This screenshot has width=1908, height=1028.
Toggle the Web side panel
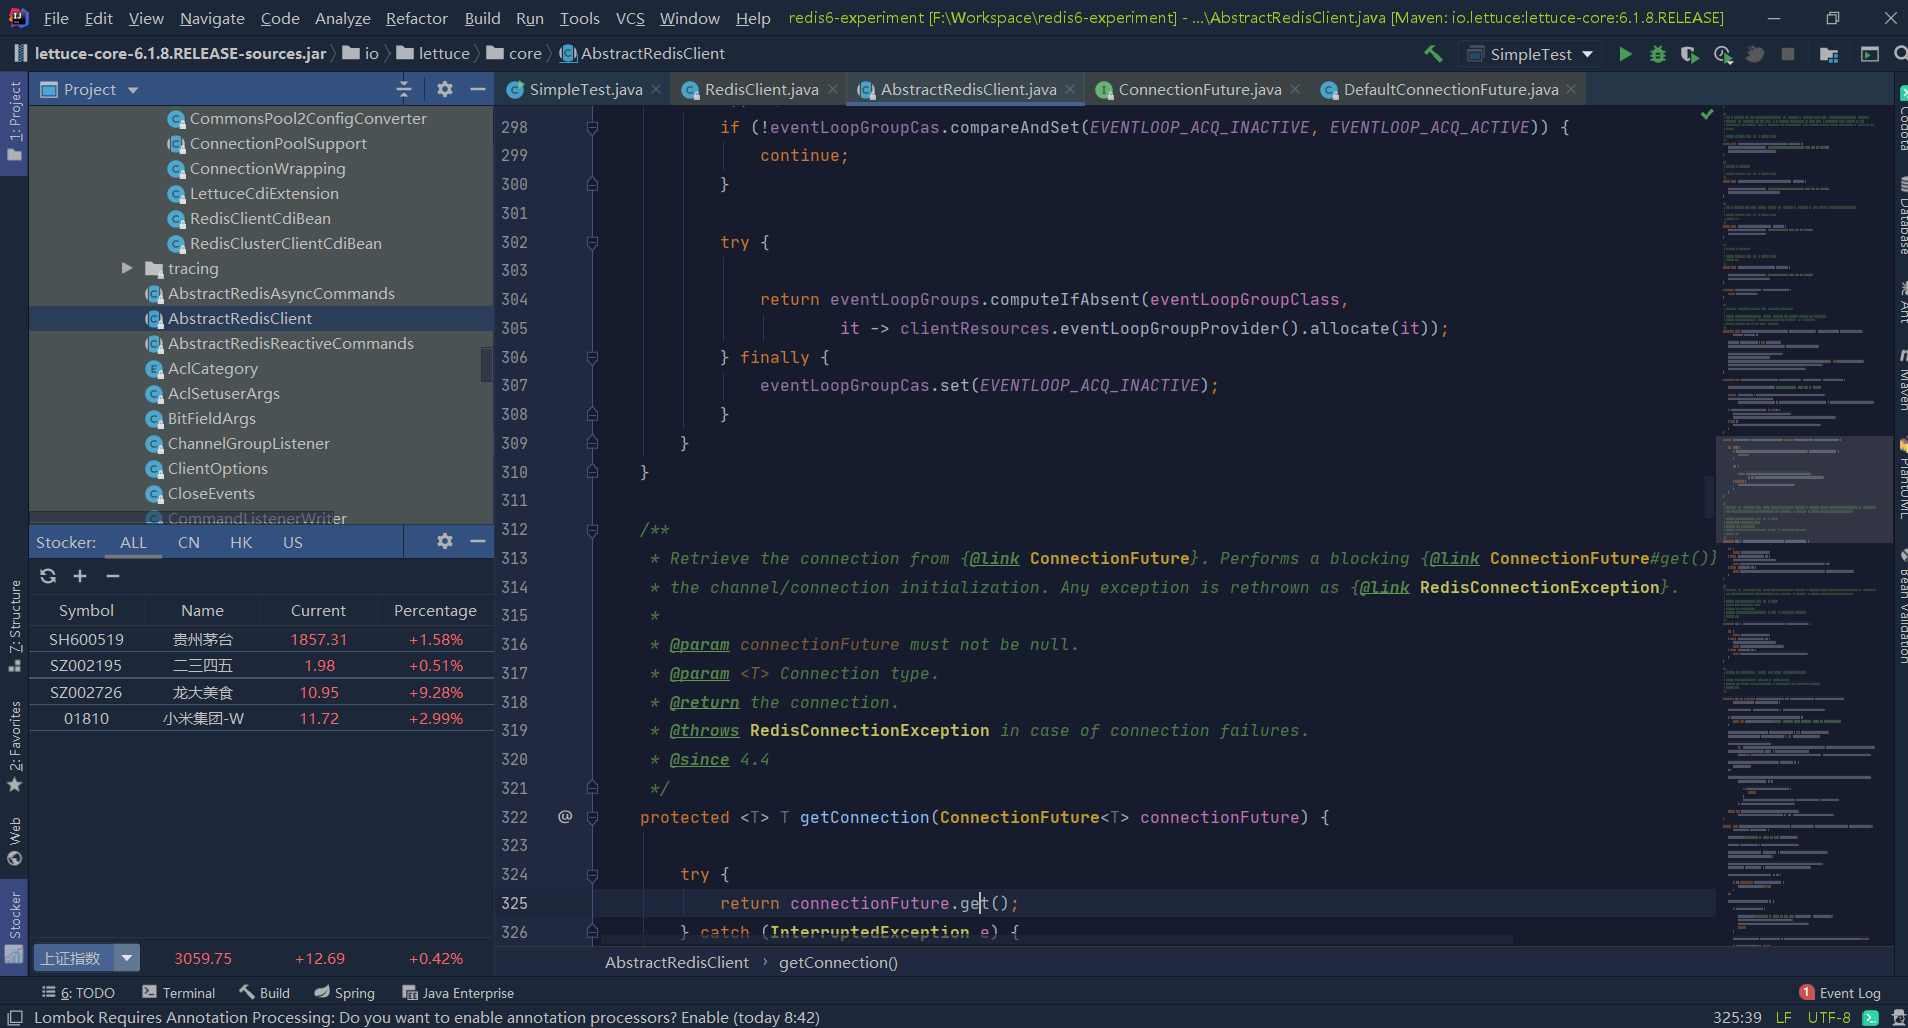click(x=14, y=841)
